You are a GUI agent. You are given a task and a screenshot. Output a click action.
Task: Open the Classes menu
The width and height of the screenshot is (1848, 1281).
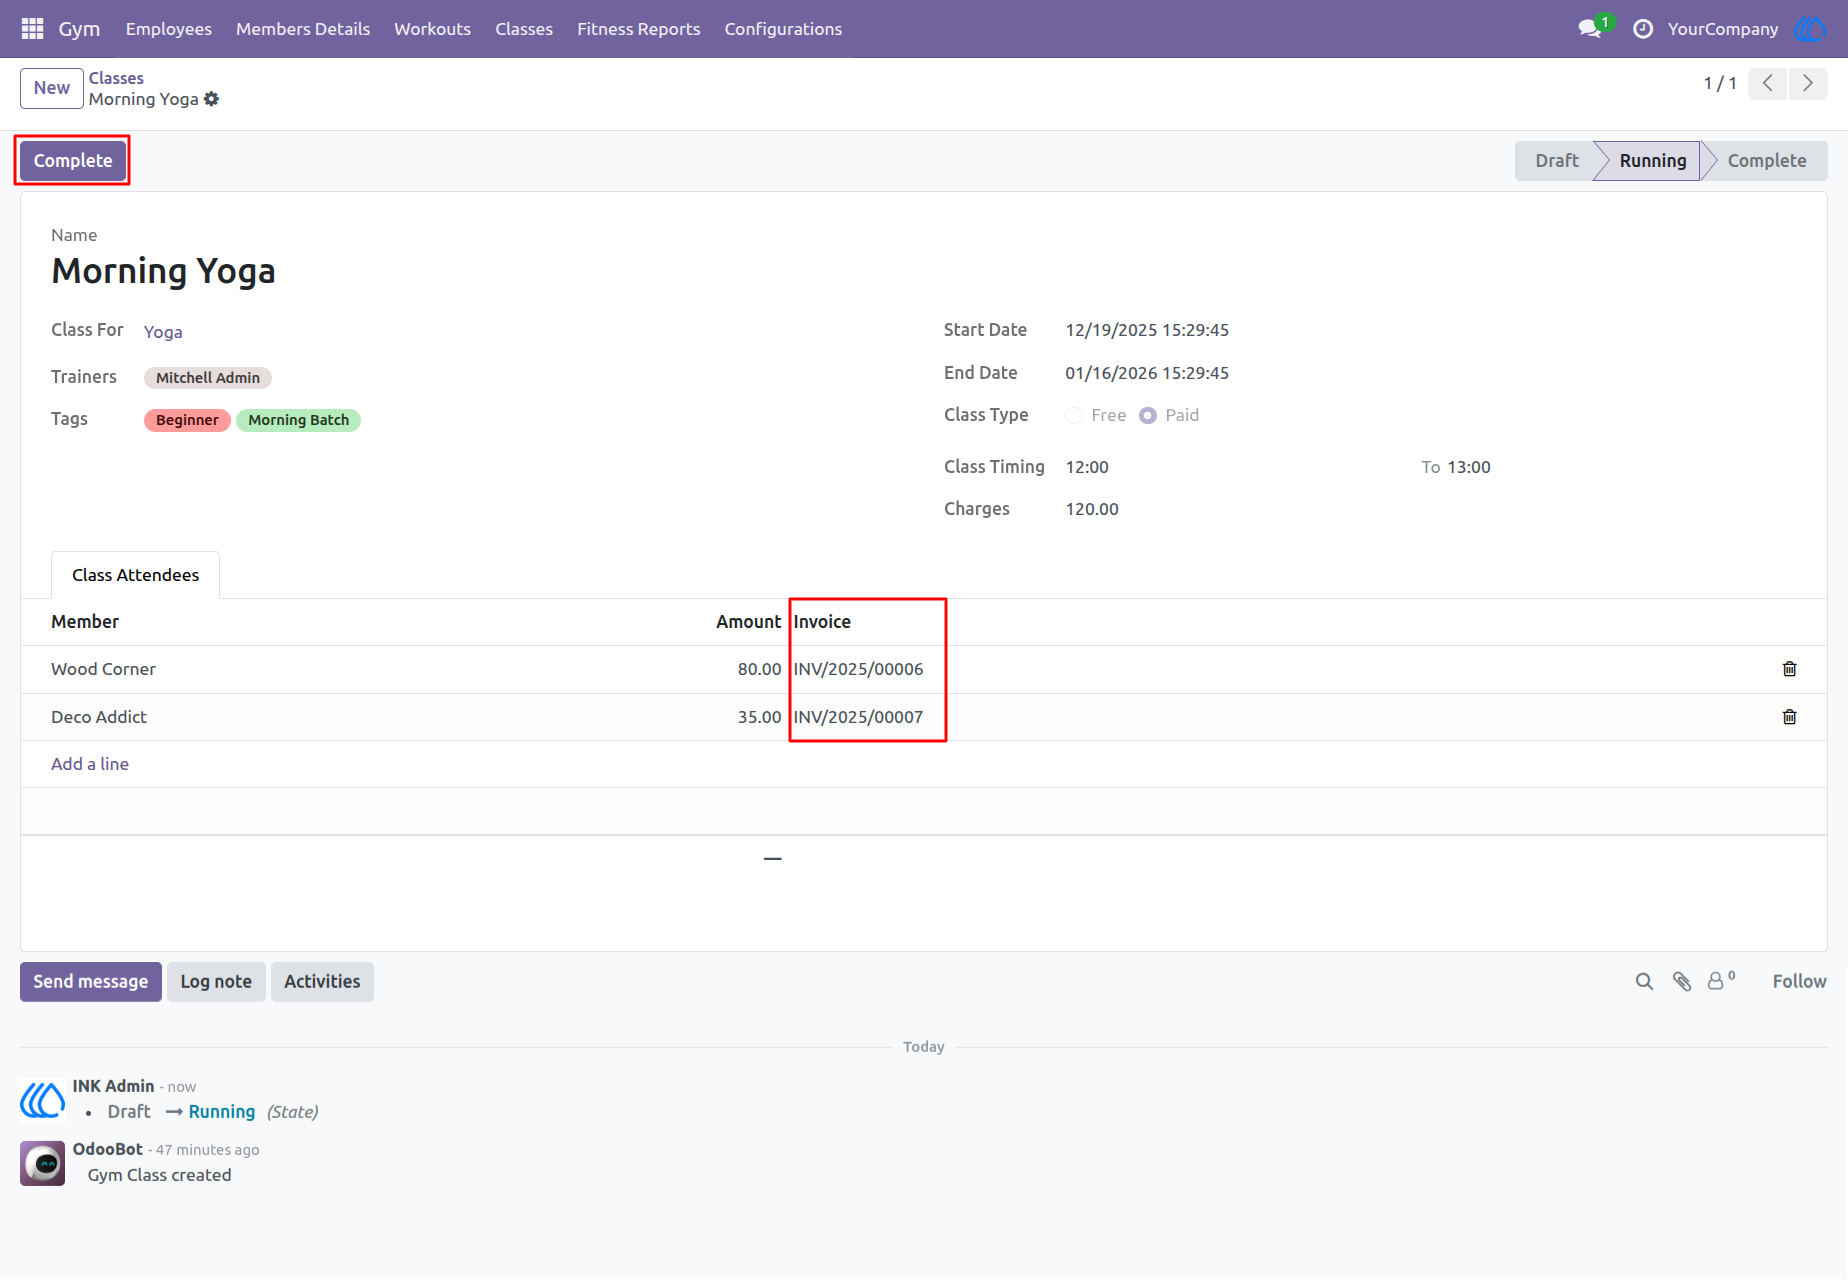pyautogui.click(x=524, y=29)
